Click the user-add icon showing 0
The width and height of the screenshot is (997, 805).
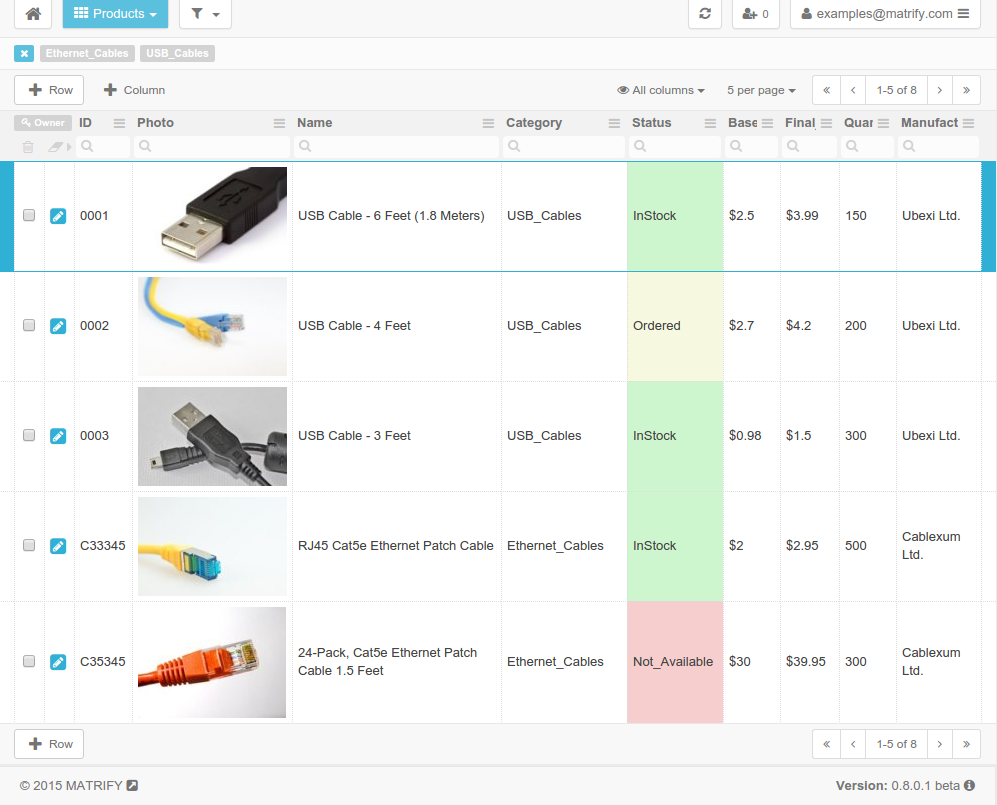pos(755,14)
